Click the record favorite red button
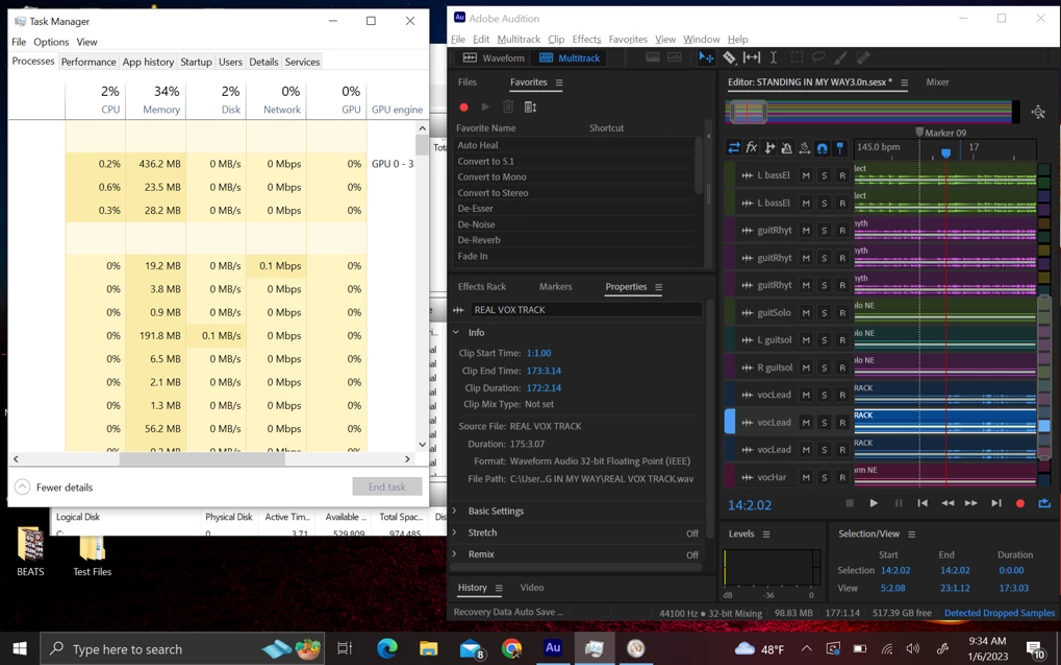The width and height of the screenshot is (1061, 665). (464, 107)
